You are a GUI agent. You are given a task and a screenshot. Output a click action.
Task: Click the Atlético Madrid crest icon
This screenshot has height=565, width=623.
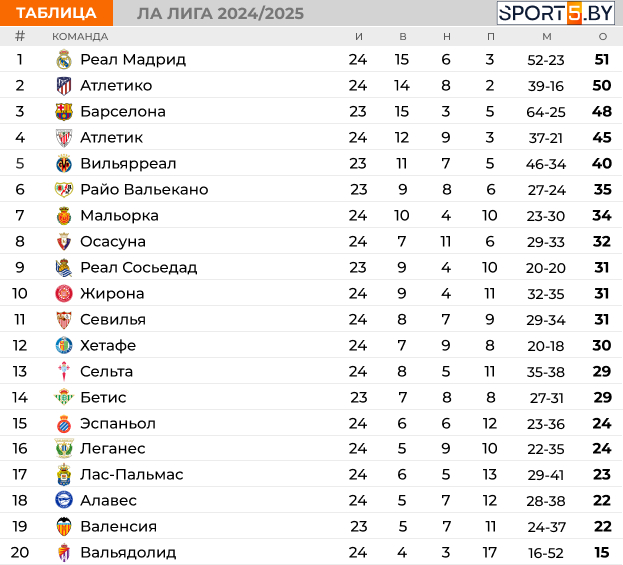pyautogui.click(x=64, y=86)
